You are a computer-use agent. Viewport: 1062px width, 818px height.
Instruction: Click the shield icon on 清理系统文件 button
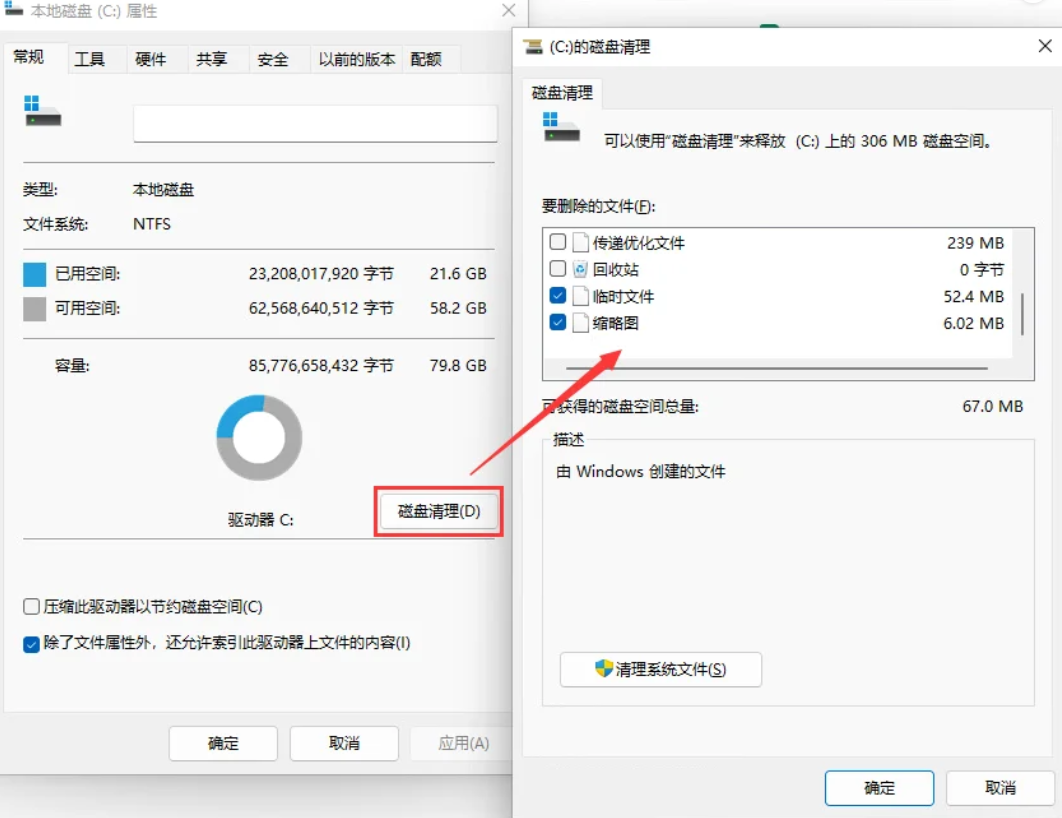click(603, 669)
